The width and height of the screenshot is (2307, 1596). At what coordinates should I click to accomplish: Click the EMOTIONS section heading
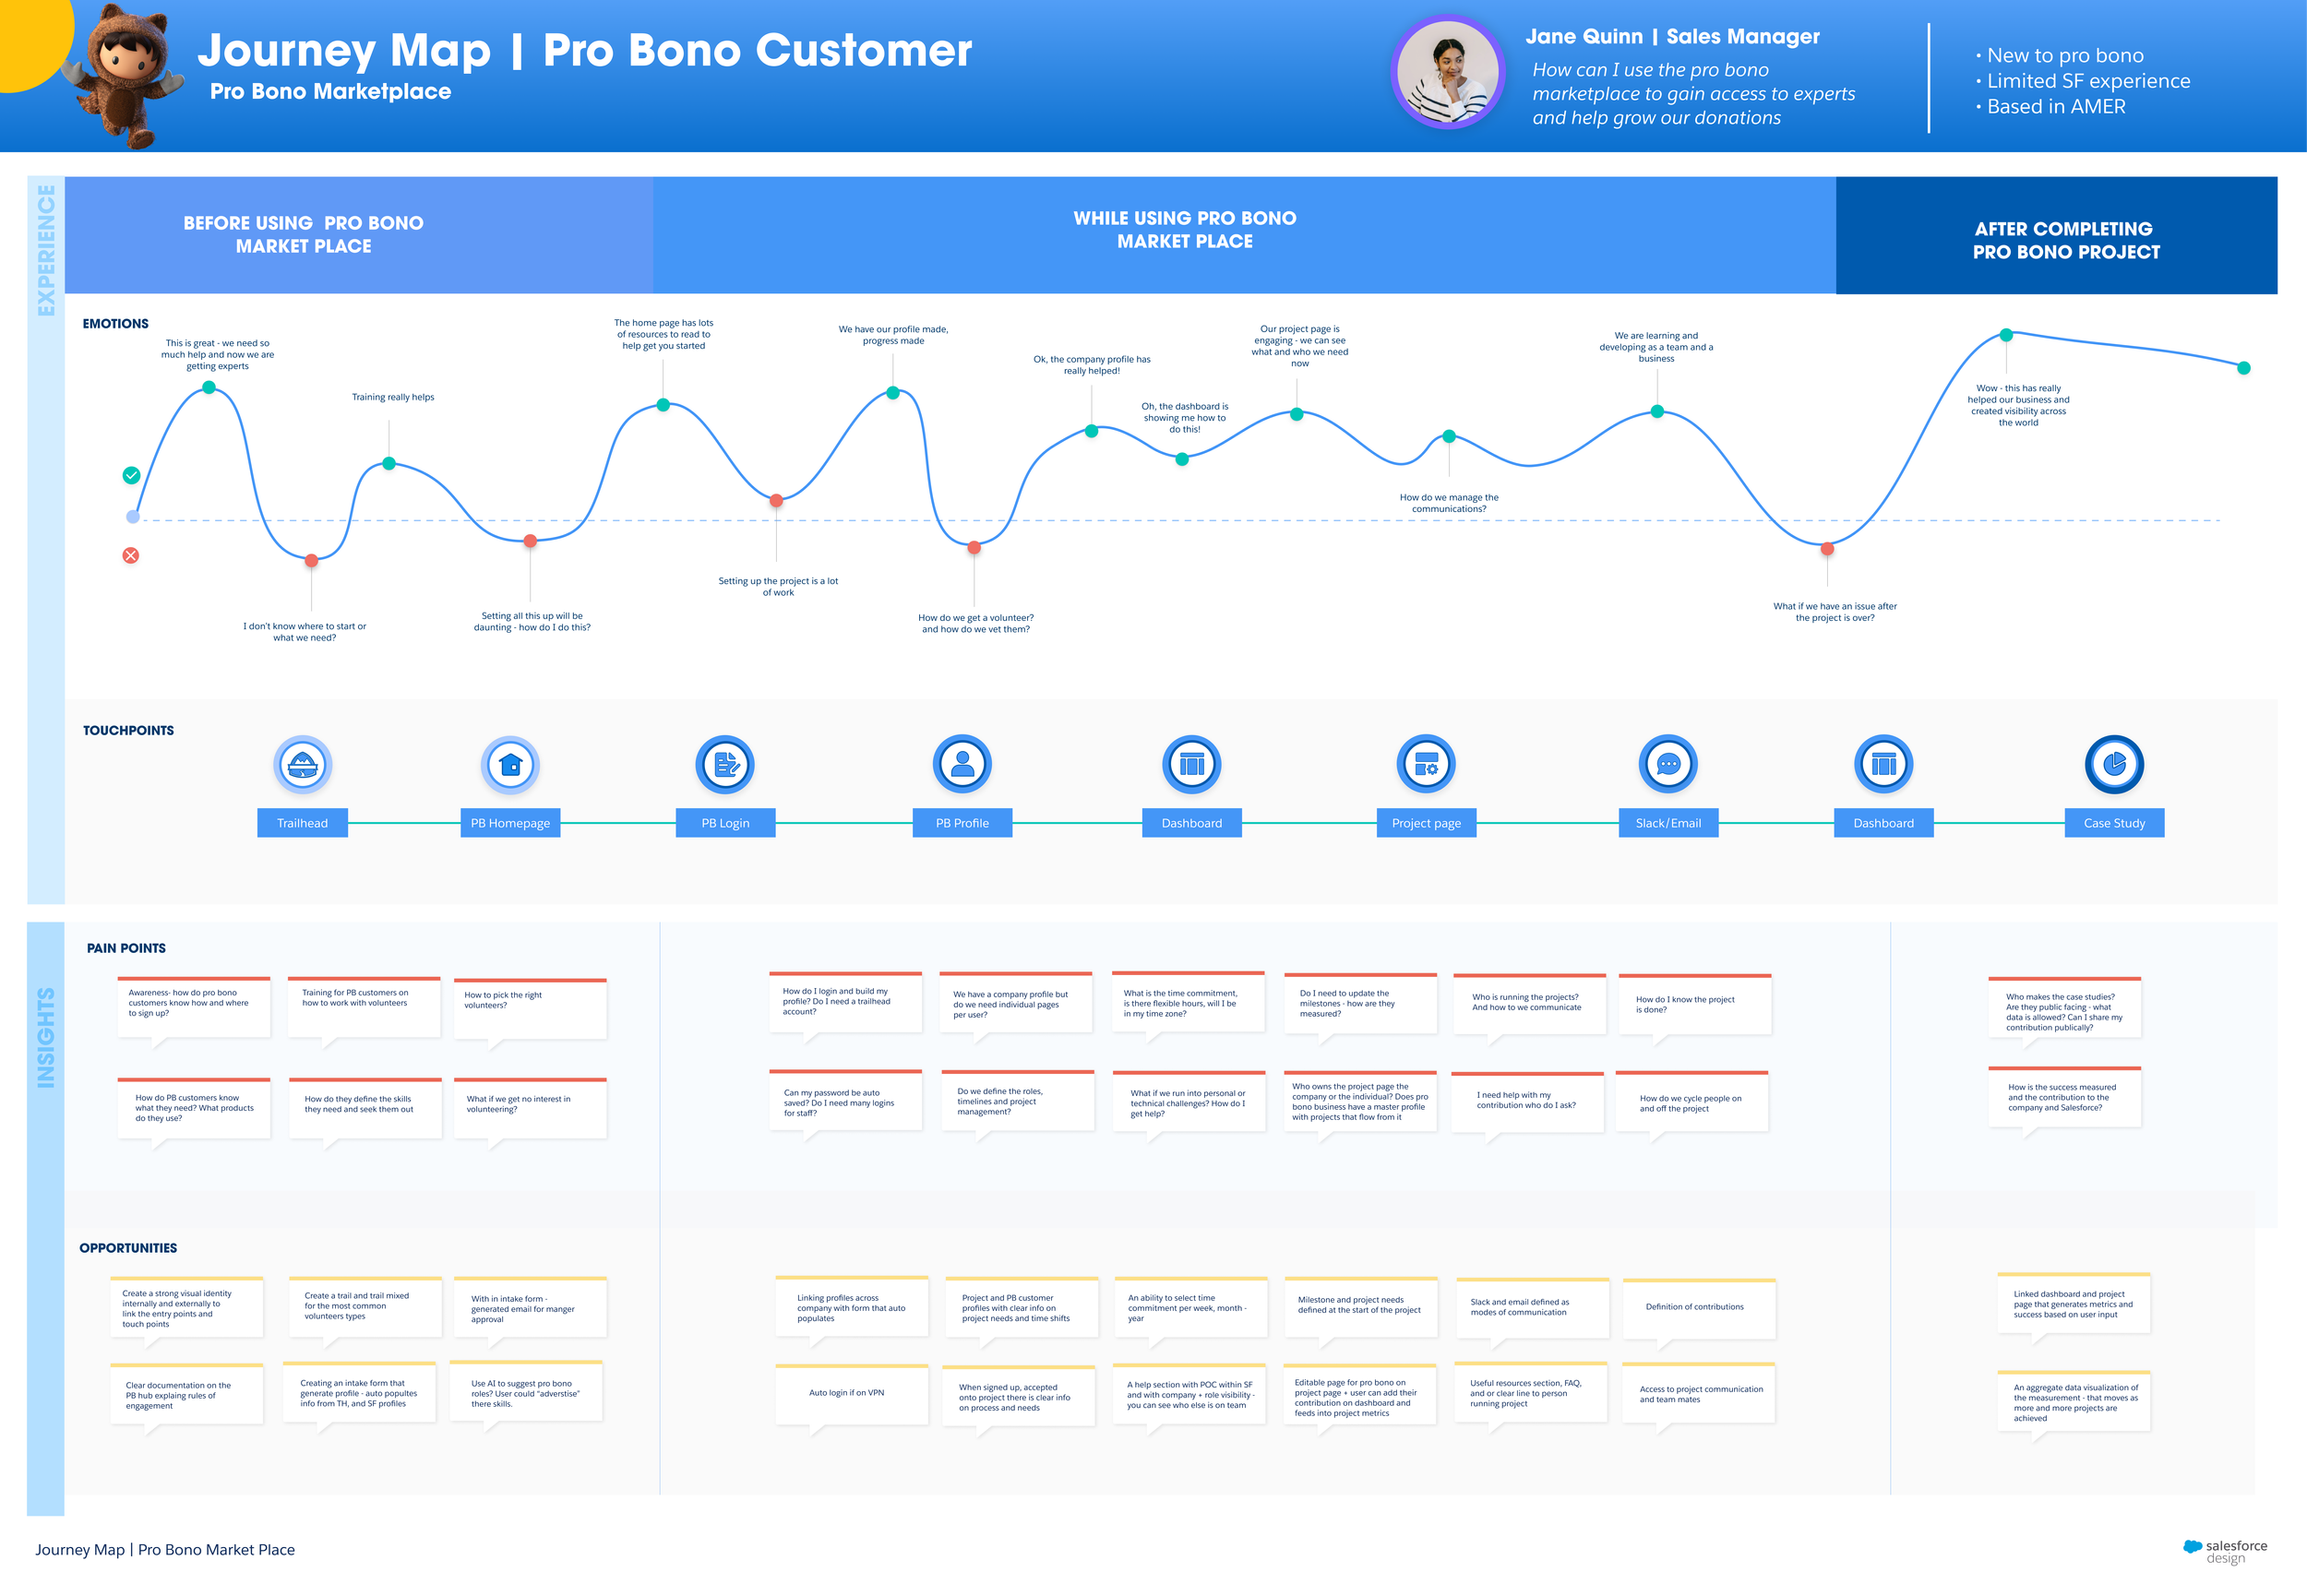click(x=115, y=323)
